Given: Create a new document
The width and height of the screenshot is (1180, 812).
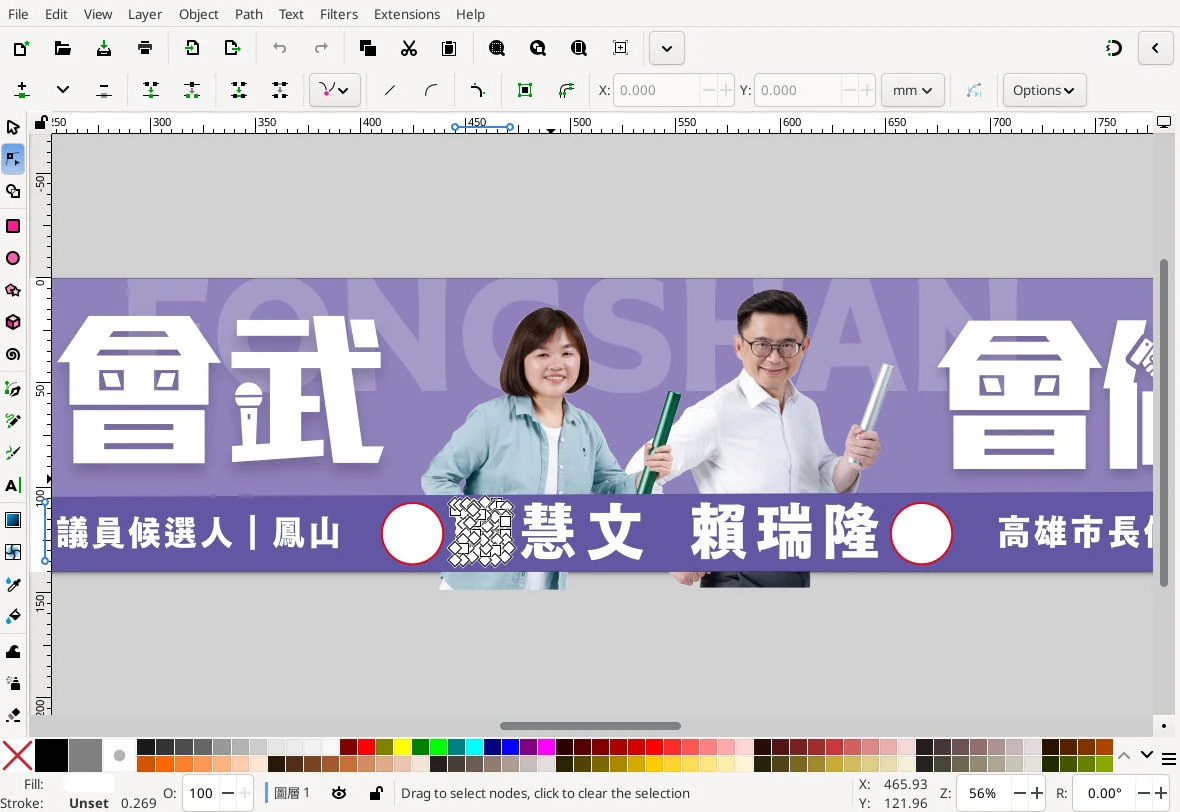Looking at the screenshot, I should pos(22,48).
